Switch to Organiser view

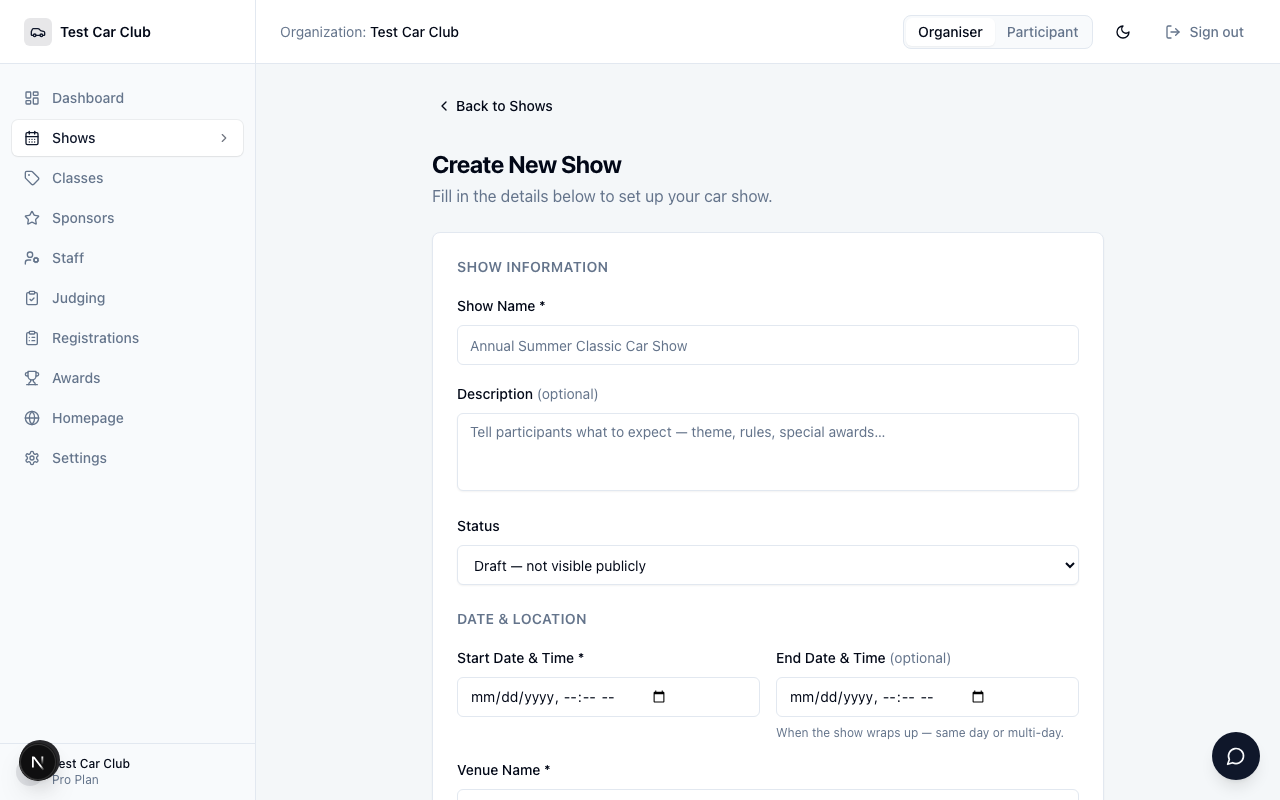950,32
